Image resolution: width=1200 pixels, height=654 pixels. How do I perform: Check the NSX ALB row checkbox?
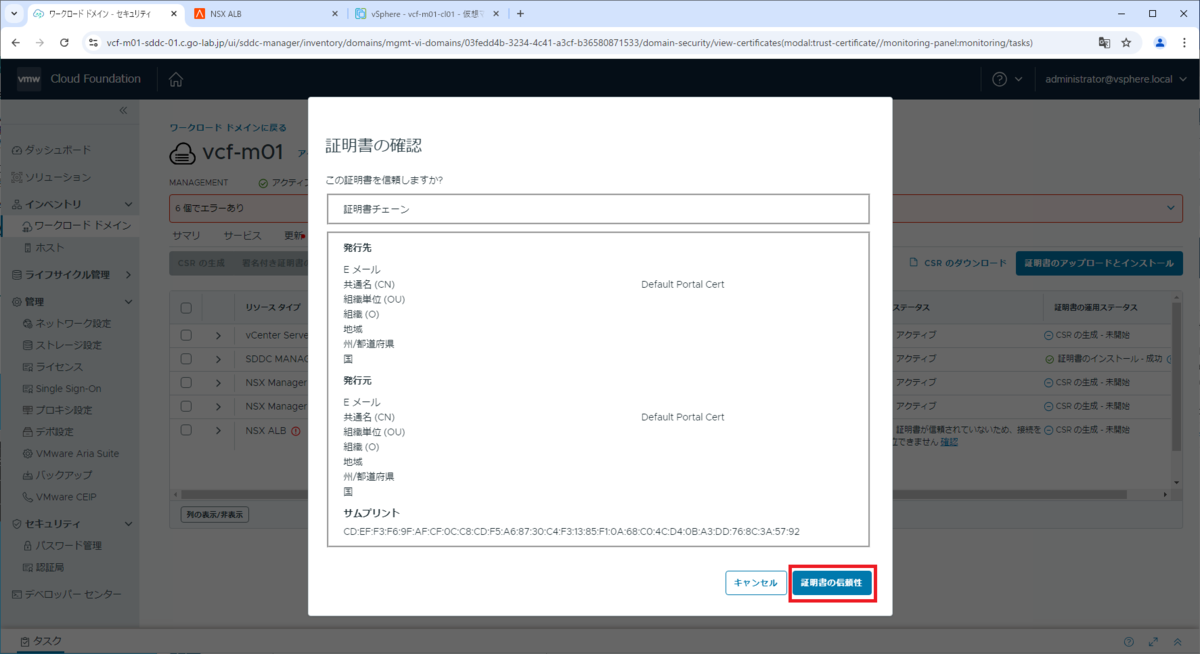186,431
